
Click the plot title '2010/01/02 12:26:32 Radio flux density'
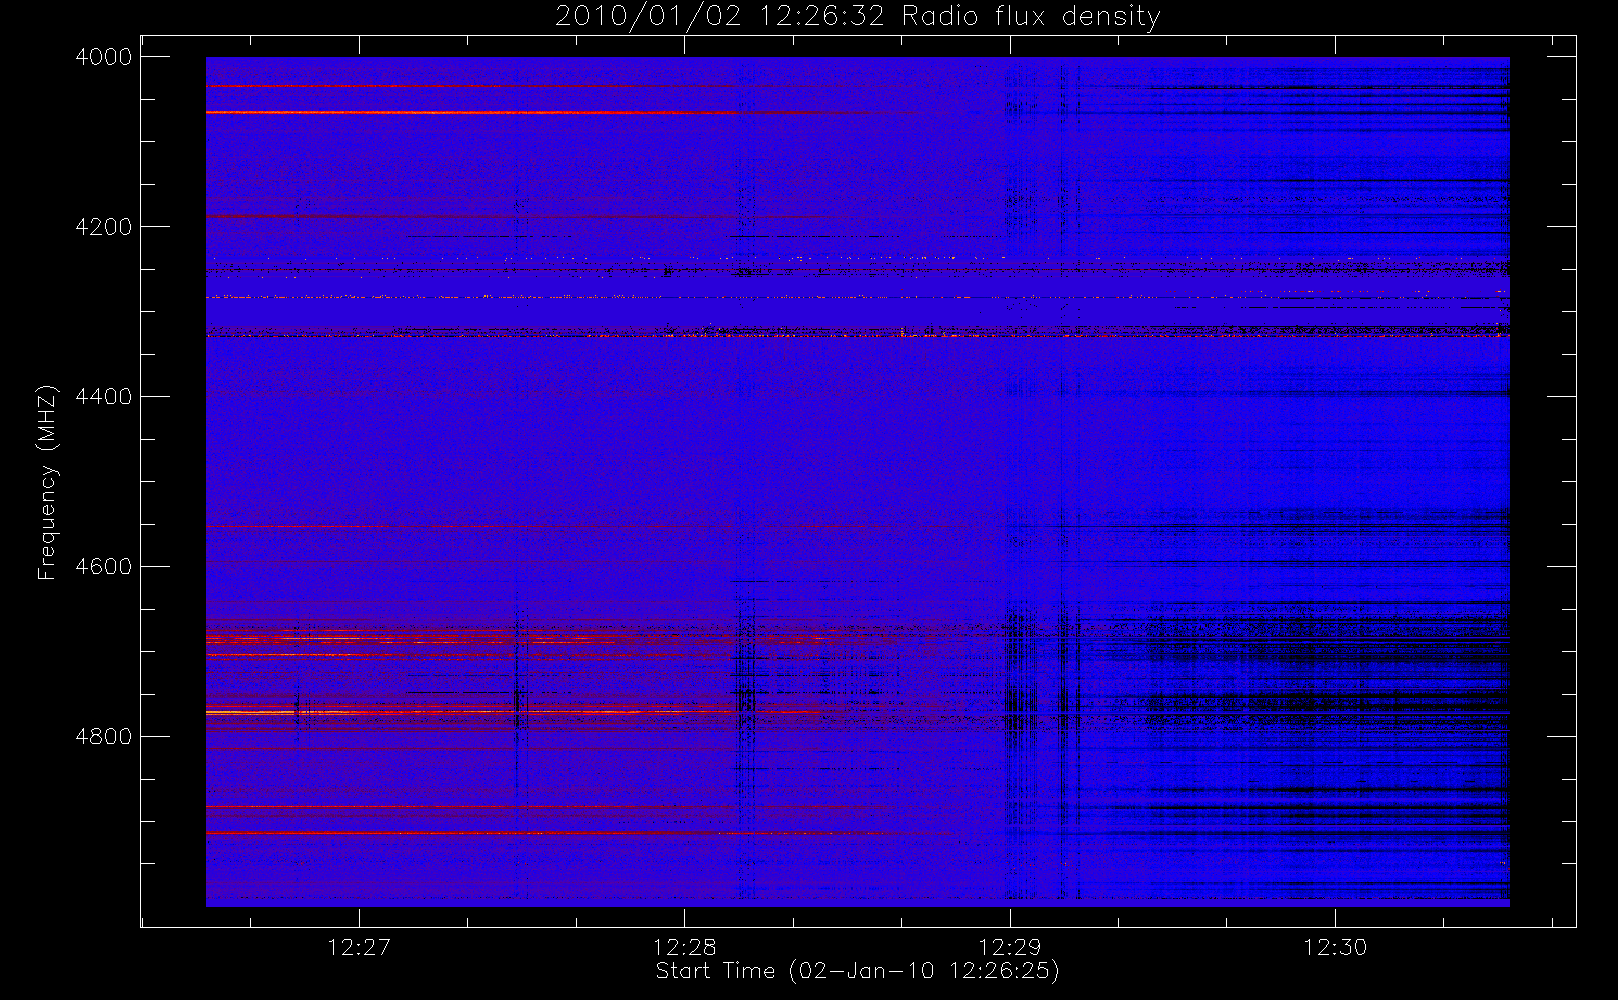(857, 17)
